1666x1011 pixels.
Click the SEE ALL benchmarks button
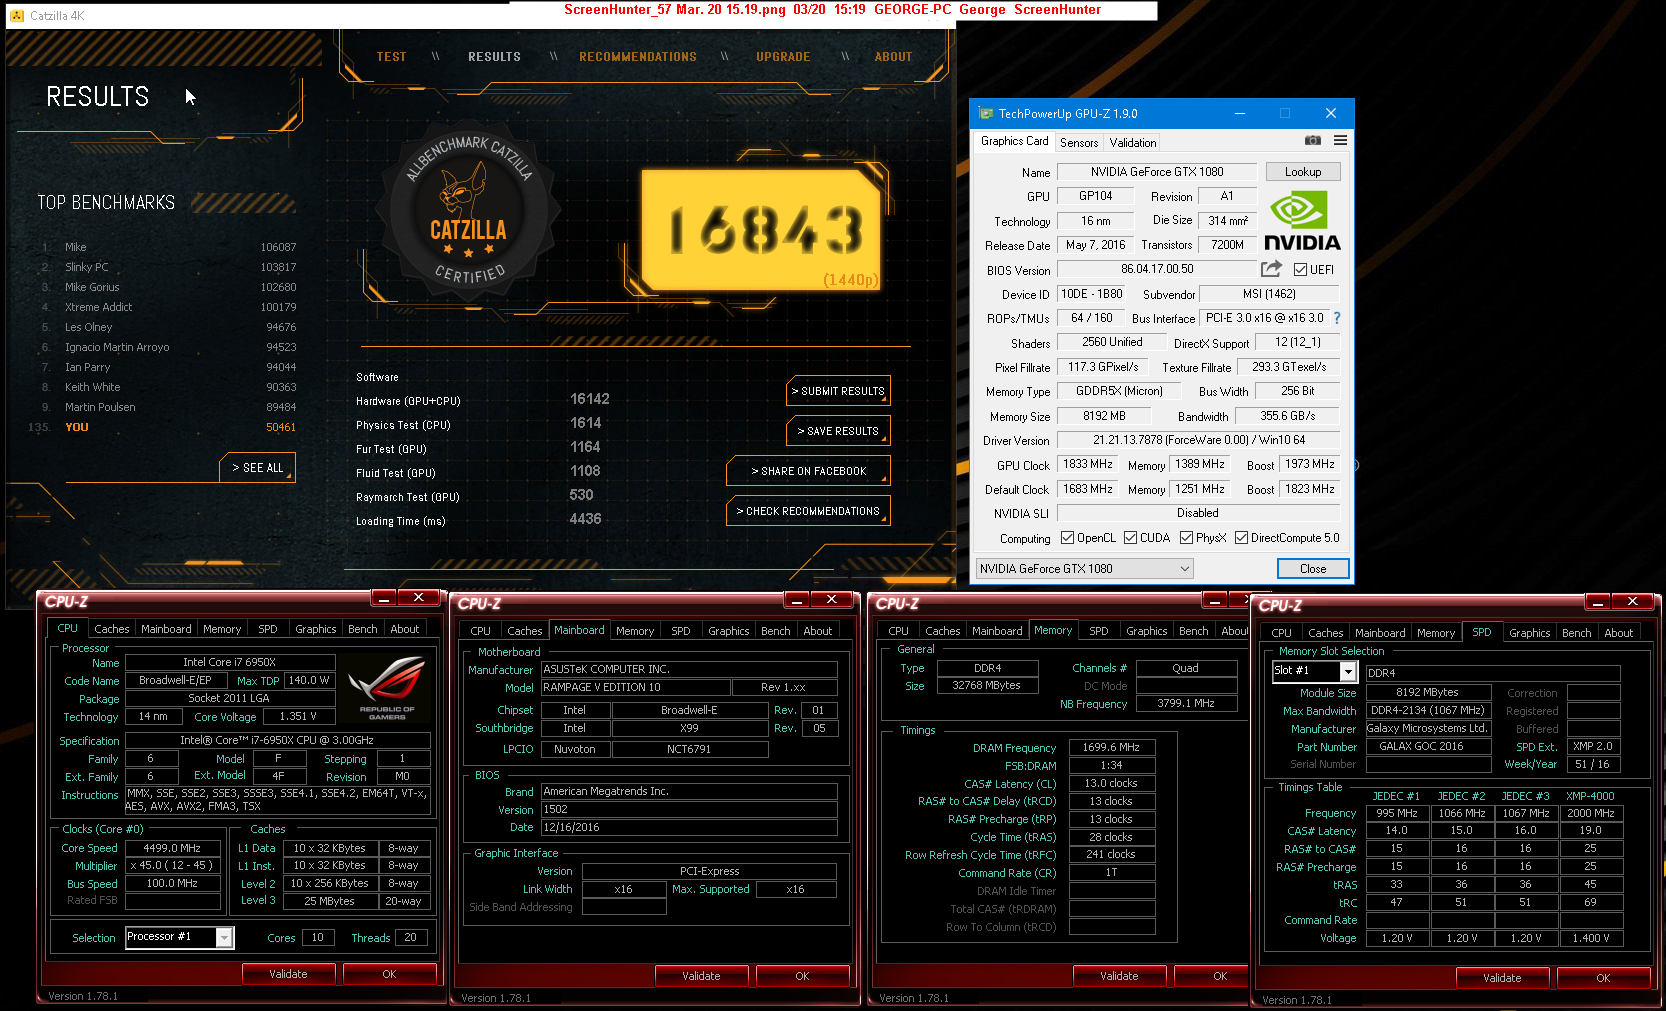257,468
